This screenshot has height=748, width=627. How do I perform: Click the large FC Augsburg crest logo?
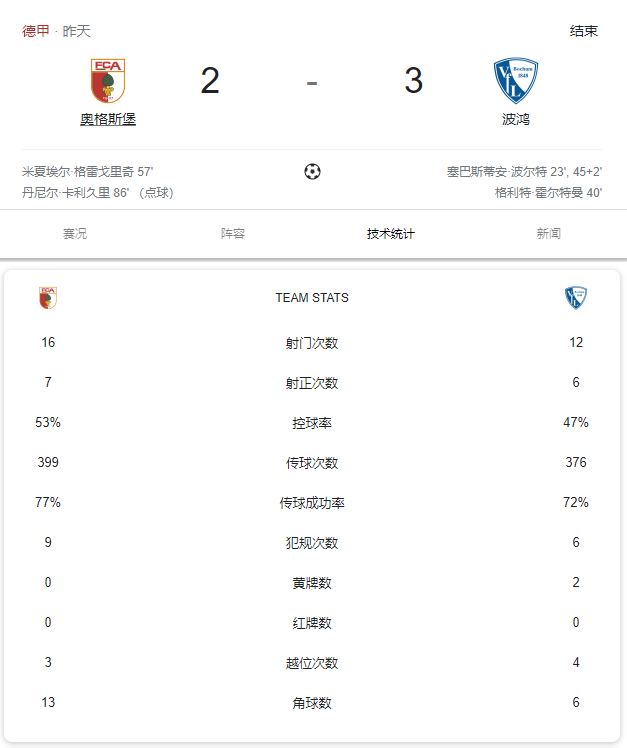[x=108, y=81]
